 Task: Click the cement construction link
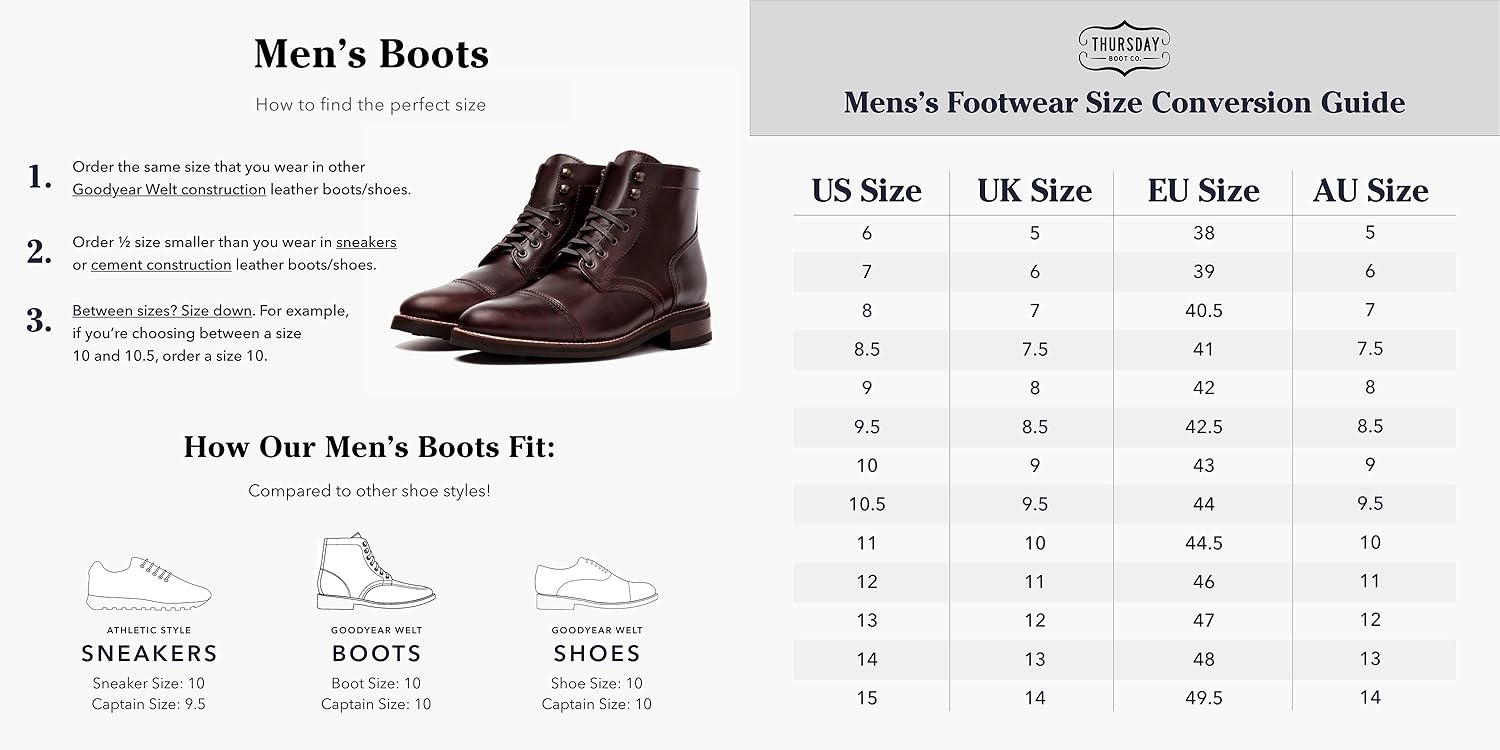(x=161, y=265)
